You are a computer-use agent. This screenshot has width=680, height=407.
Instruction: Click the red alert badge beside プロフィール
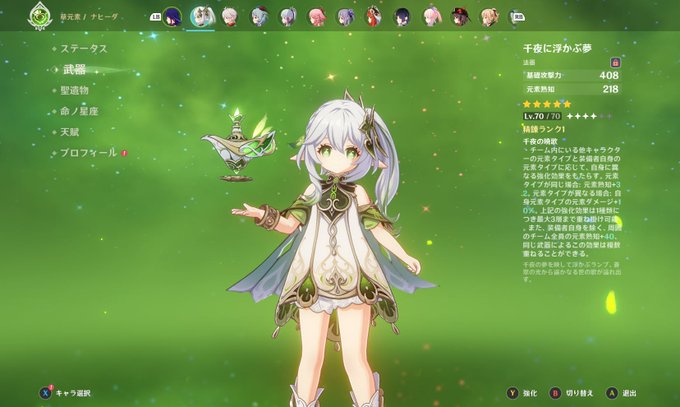tap(124, 153)
